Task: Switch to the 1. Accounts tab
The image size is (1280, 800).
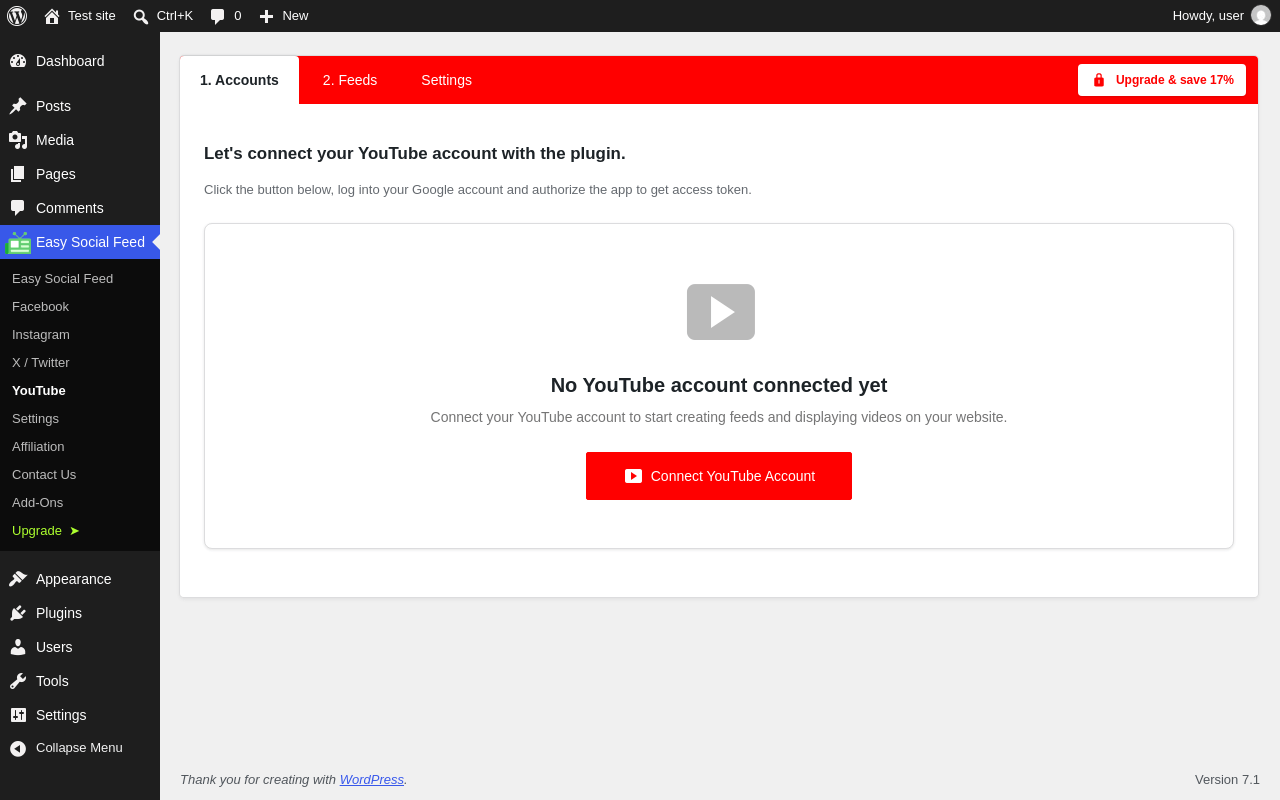Action: tap(239, 80)
